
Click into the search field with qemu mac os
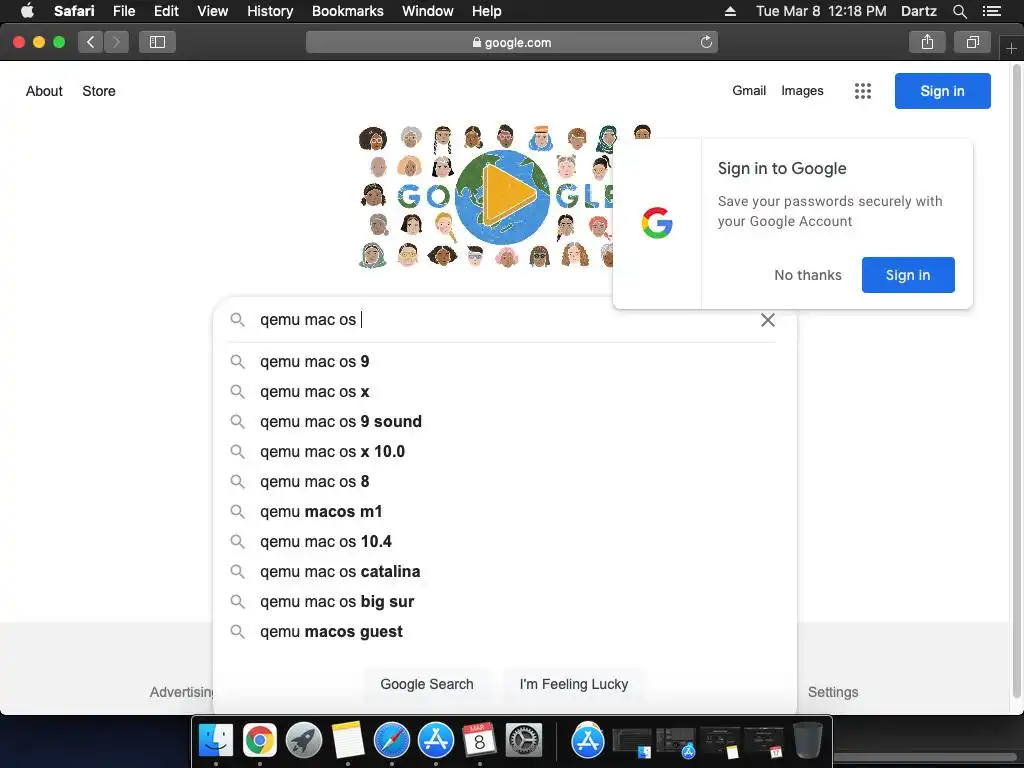click(503, 319)
